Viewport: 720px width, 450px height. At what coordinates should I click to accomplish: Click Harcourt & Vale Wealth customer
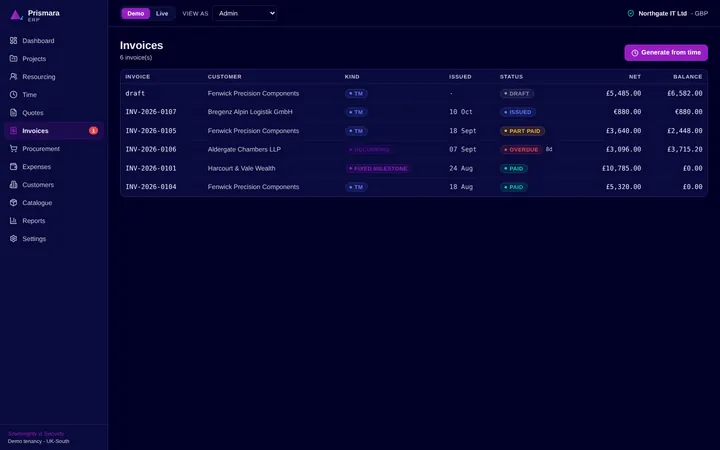coord(242,168)
